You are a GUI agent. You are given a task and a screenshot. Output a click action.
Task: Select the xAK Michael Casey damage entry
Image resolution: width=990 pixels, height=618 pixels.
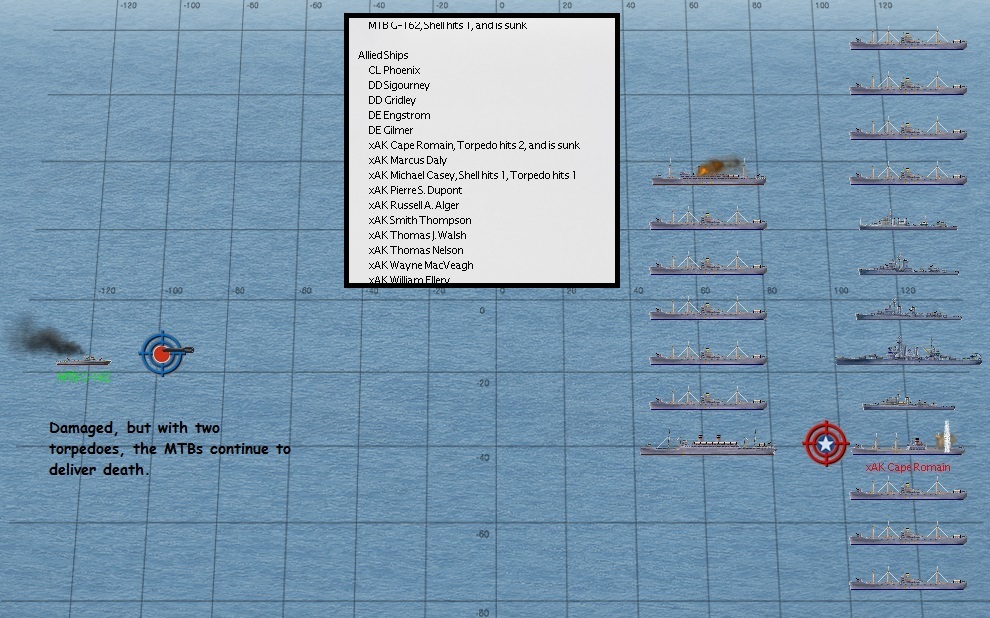(472, 175)
